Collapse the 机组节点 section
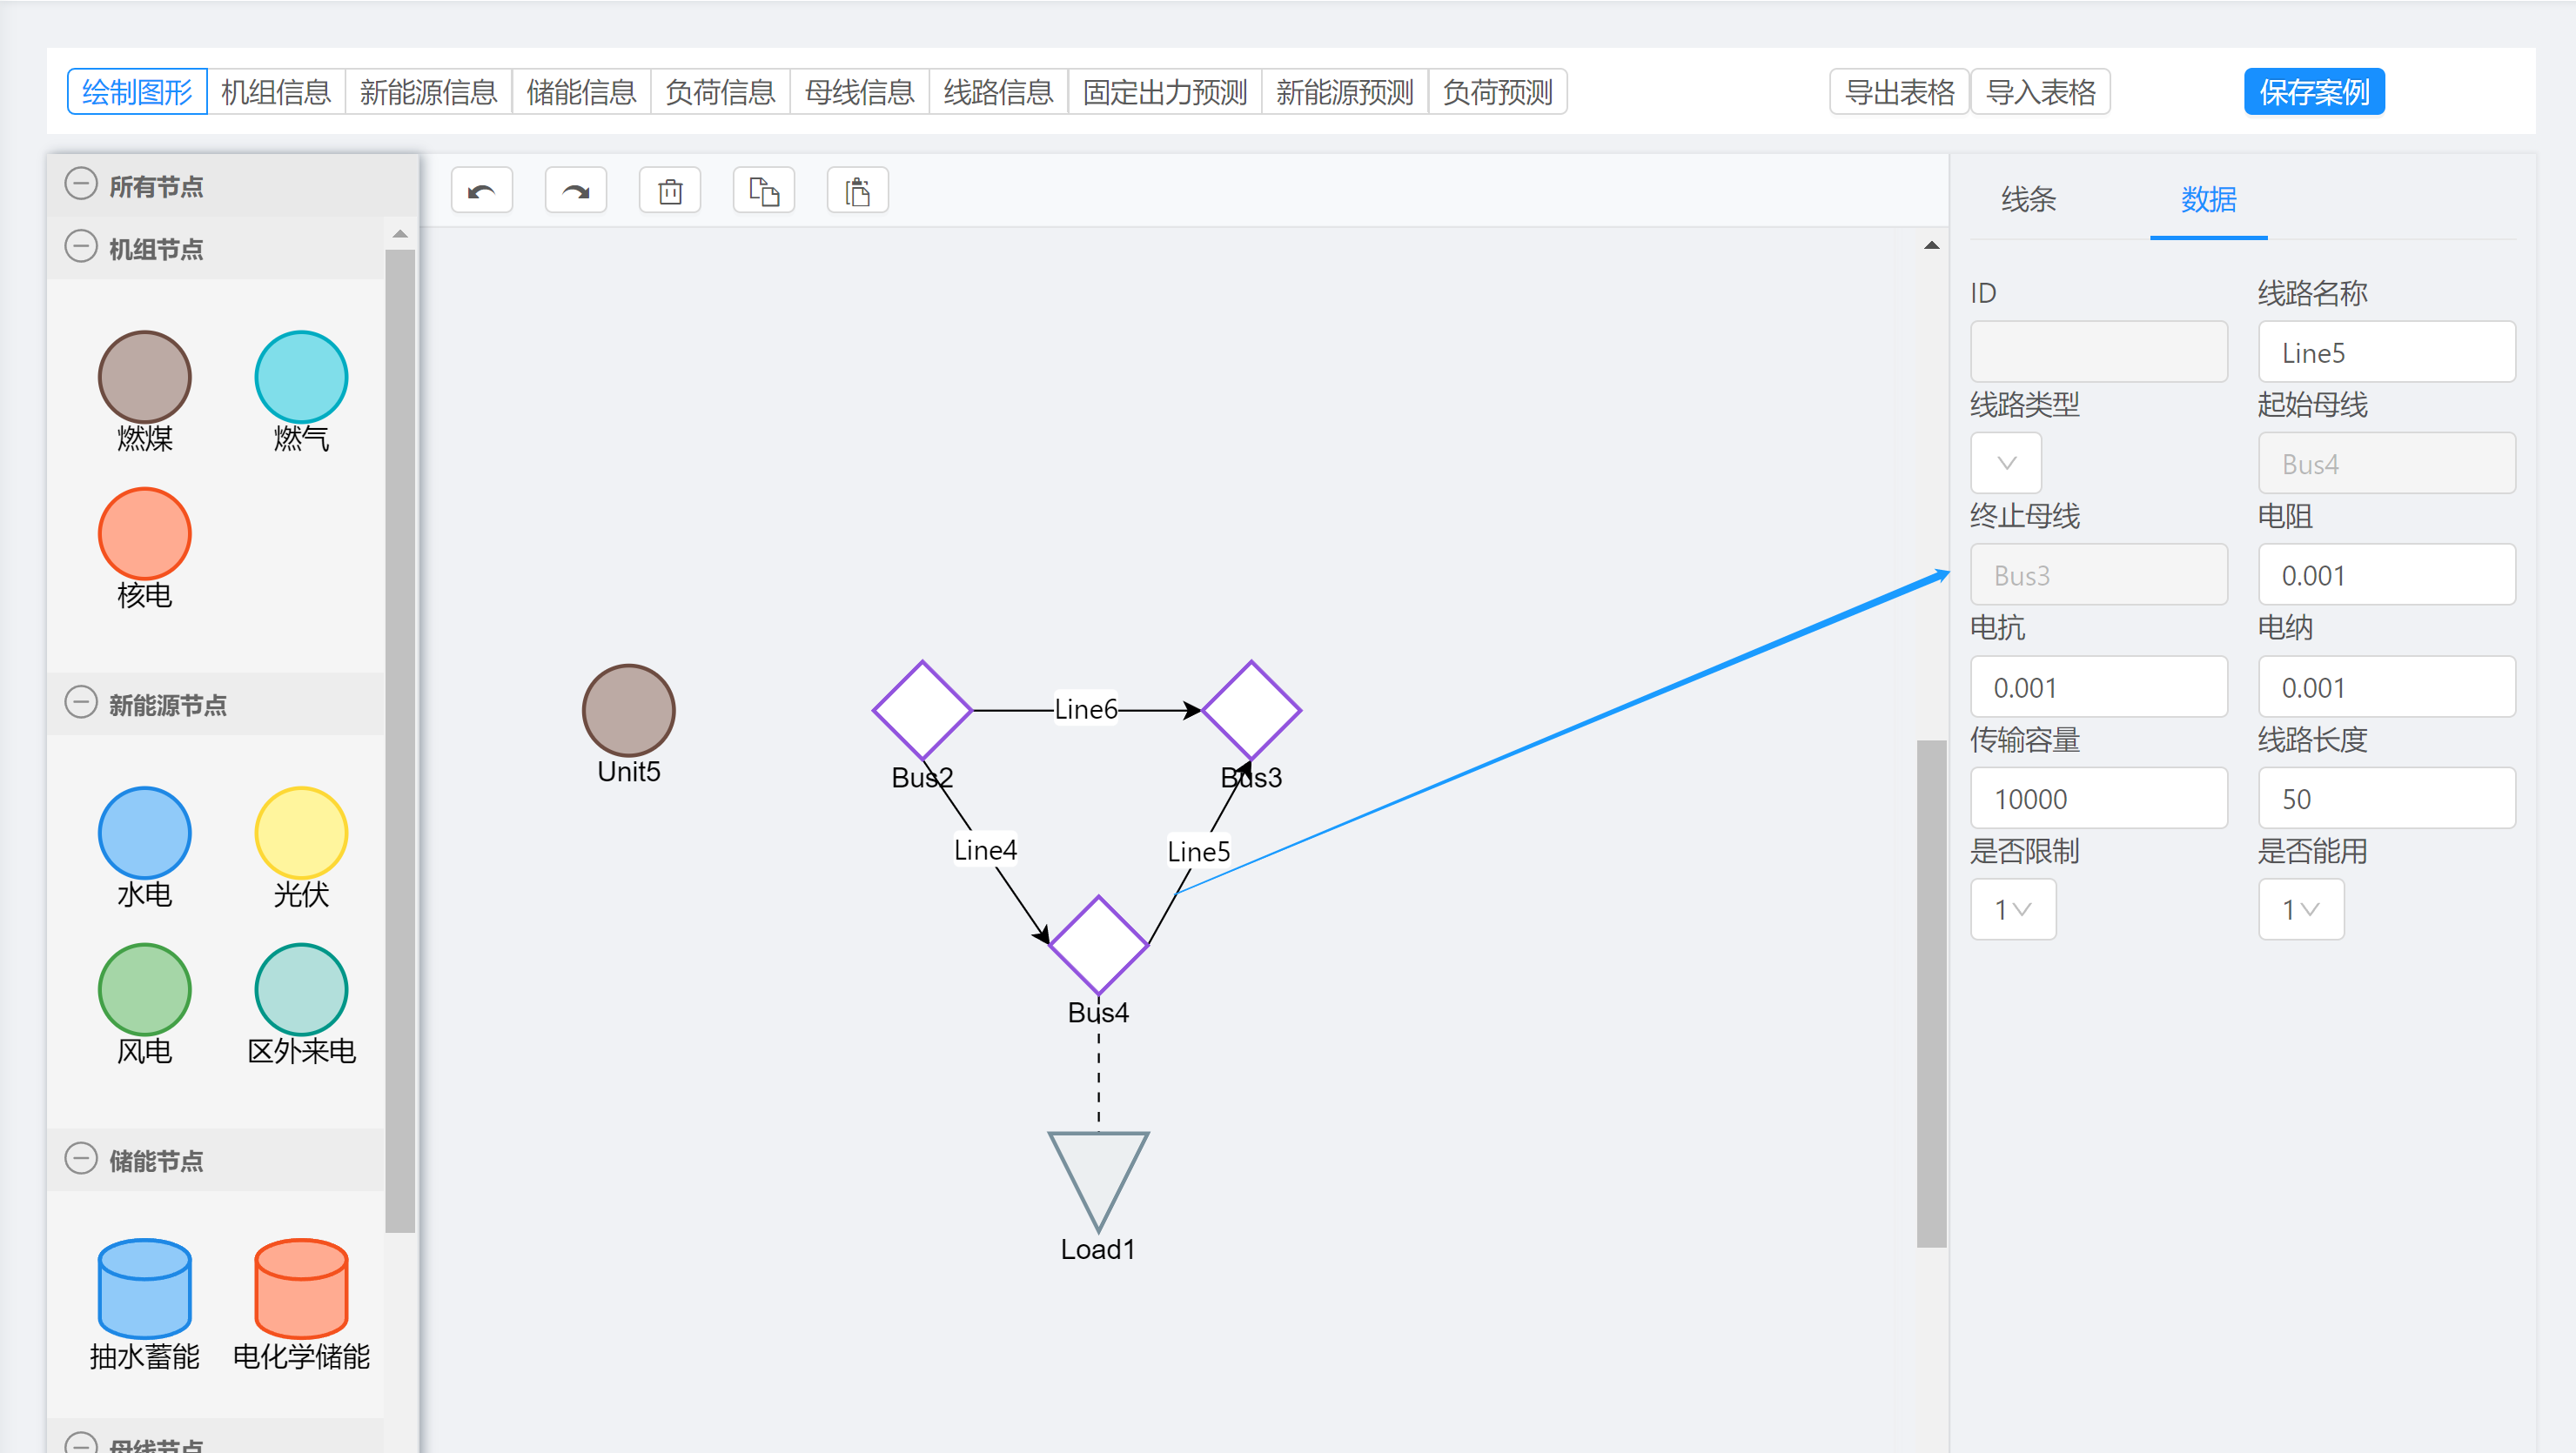Screen dimensions: 2576x1453 click(x=80, y=247)
